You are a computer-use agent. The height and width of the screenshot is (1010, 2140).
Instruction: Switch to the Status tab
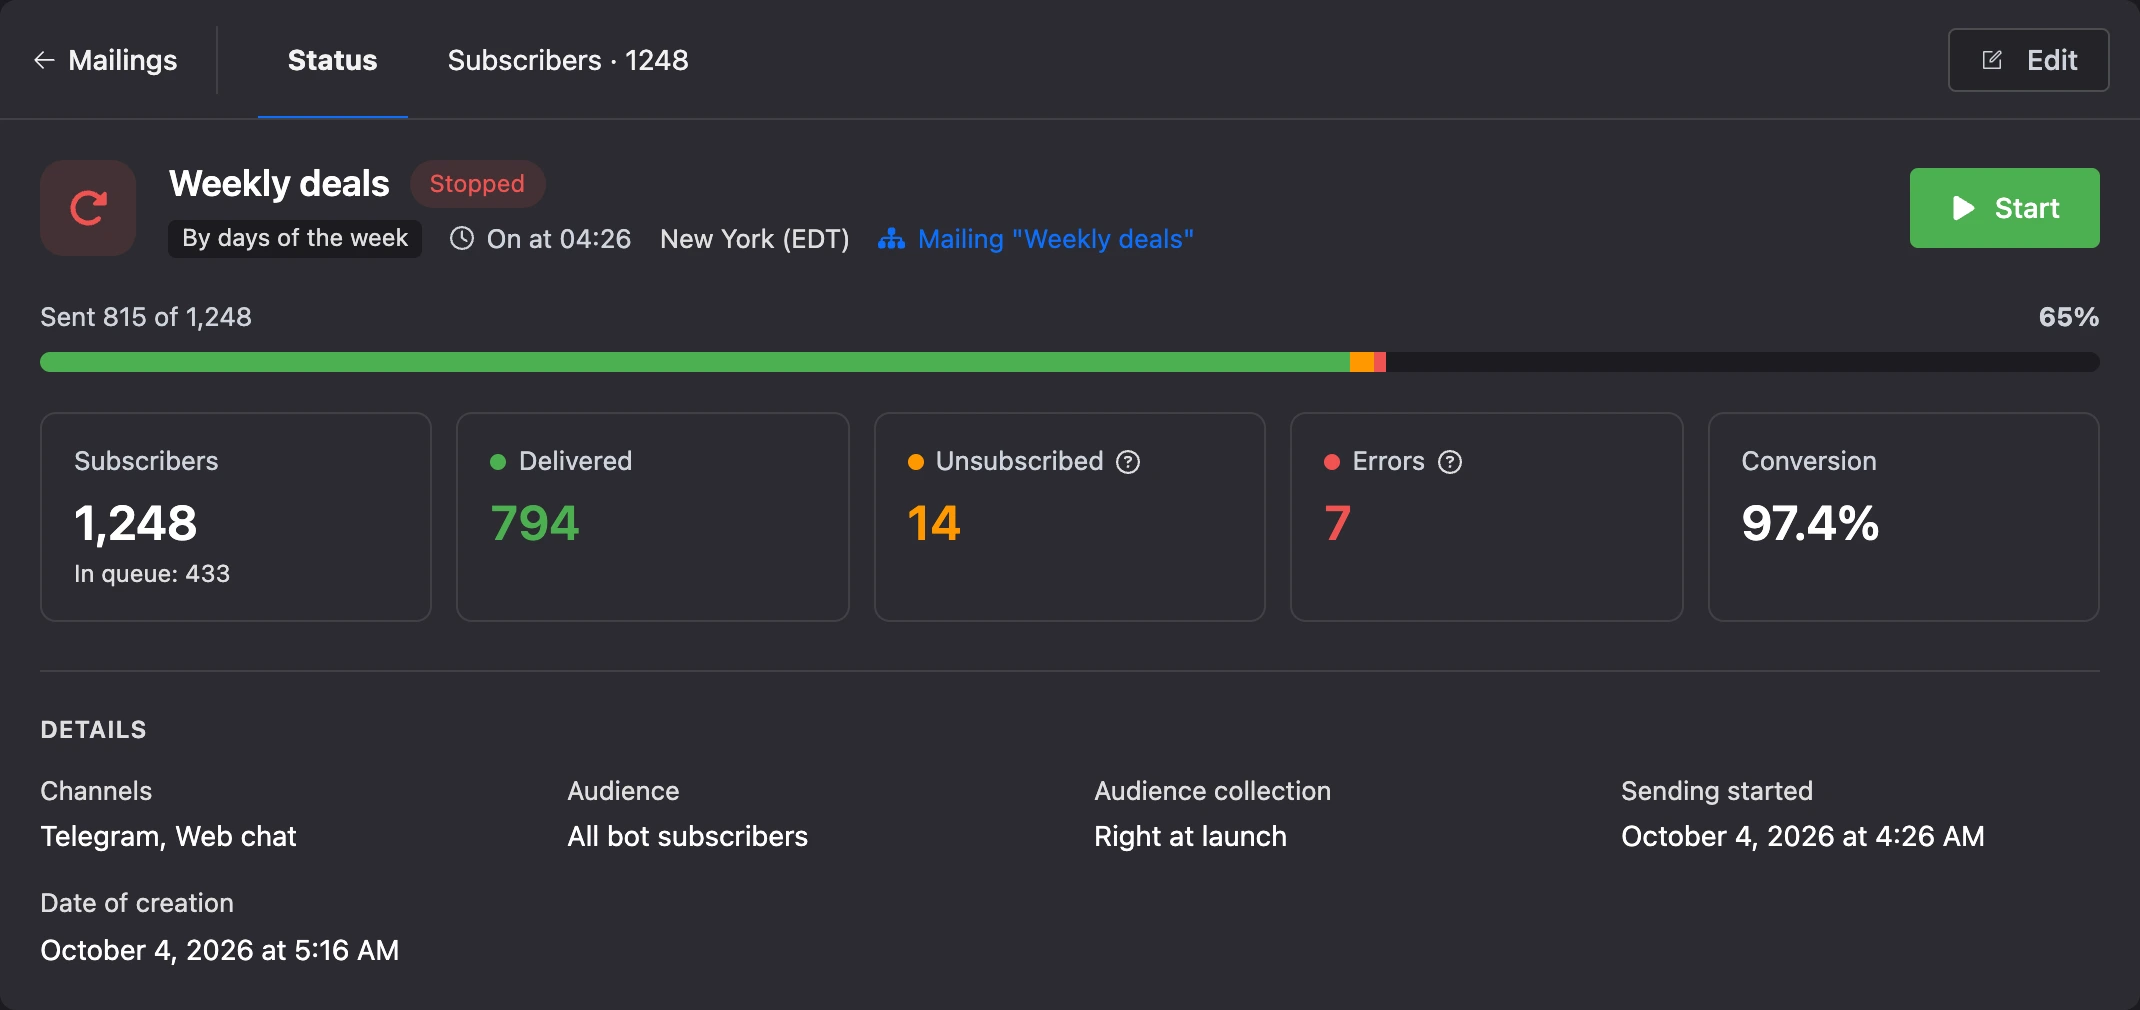point(333,60)
